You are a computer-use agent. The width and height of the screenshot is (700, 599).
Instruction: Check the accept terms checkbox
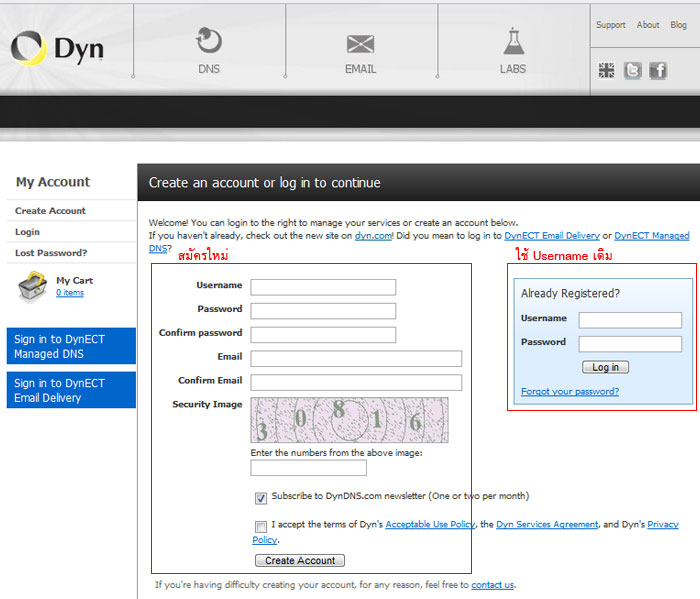(261, 526)
